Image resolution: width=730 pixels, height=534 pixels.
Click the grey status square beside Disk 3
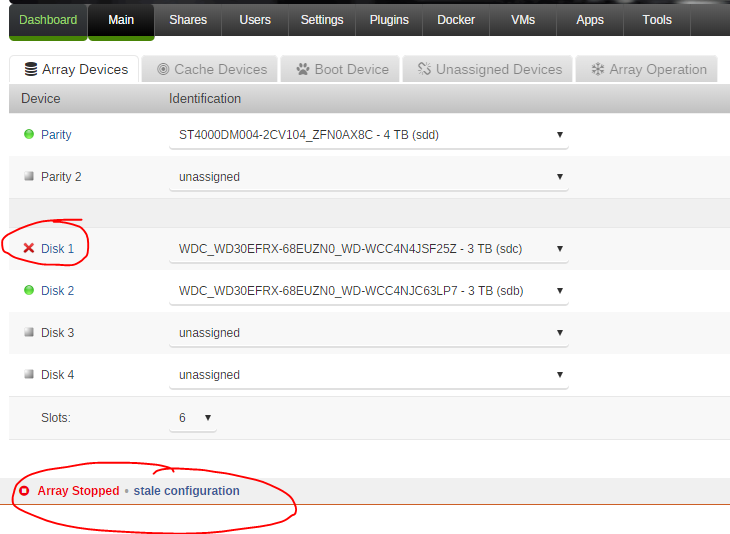tap(29, 332)
